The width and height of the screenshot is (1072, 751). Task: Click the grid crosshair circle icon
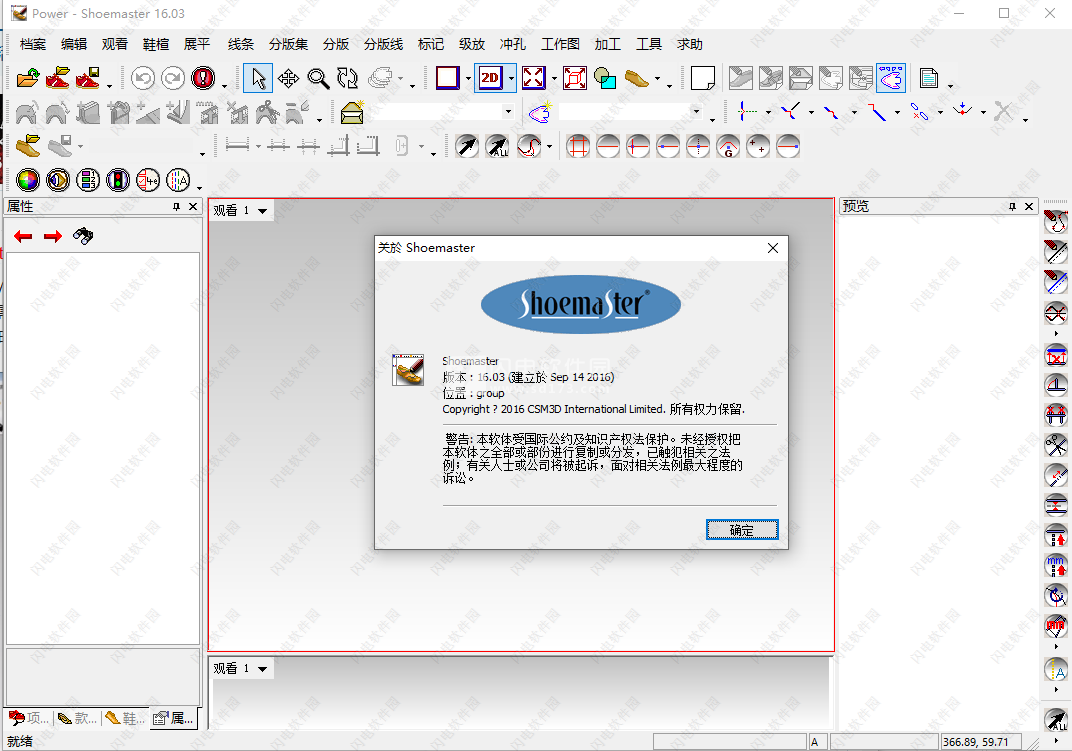578,146
